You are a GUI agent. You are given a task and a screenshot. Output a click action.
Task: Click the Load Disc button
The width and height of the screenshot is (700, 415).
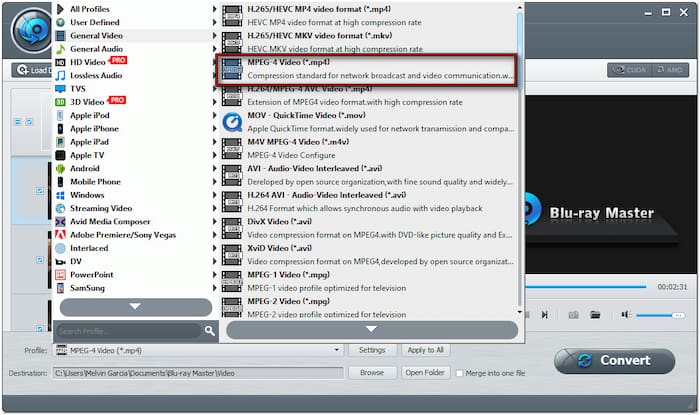pos(32,70)
